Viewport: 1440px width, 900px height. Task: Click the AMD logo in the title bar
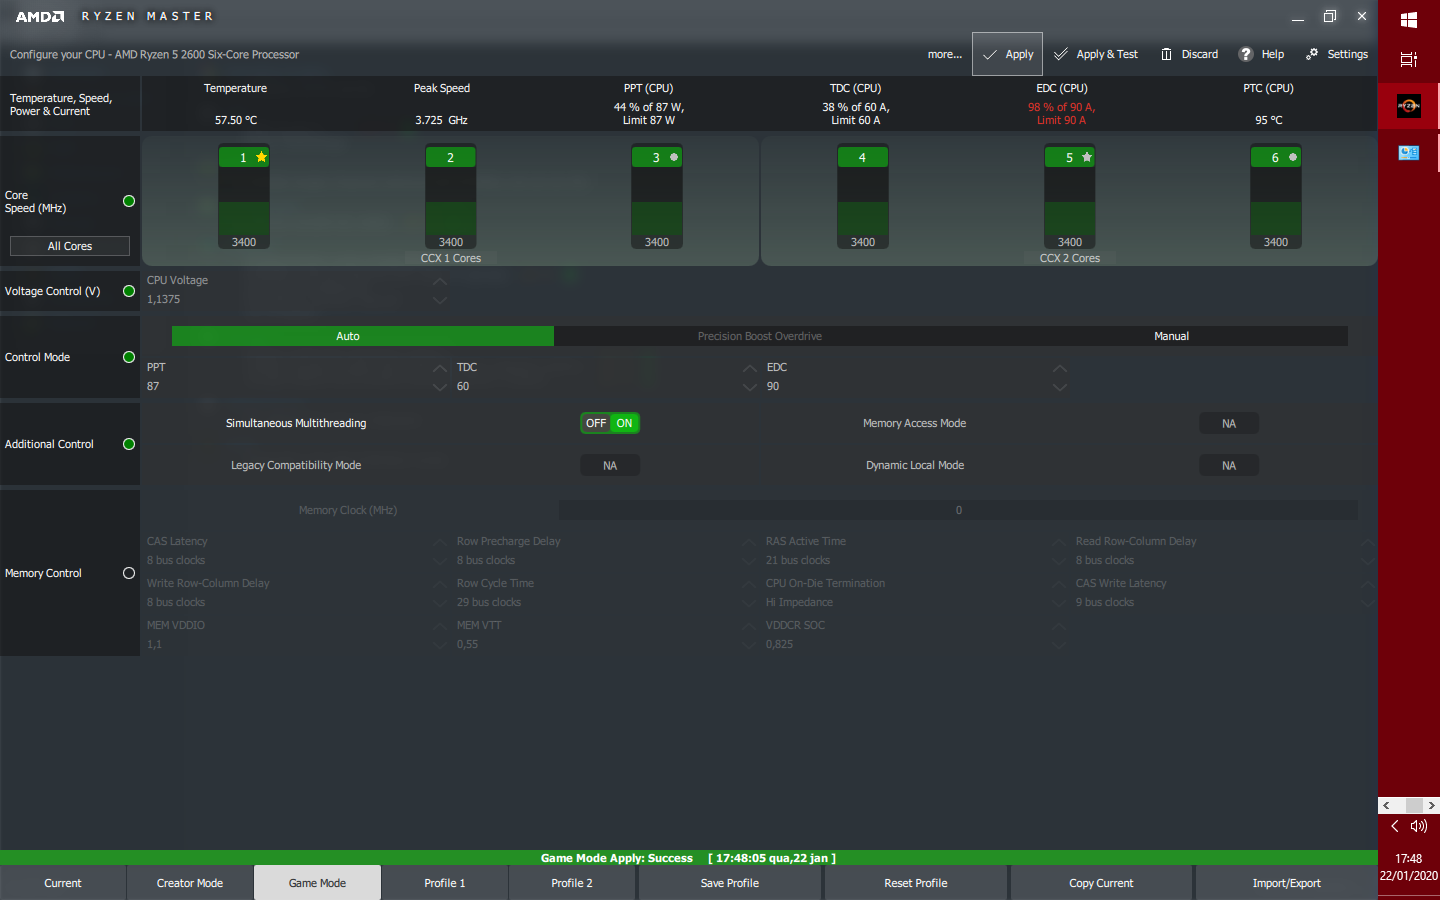40,16
